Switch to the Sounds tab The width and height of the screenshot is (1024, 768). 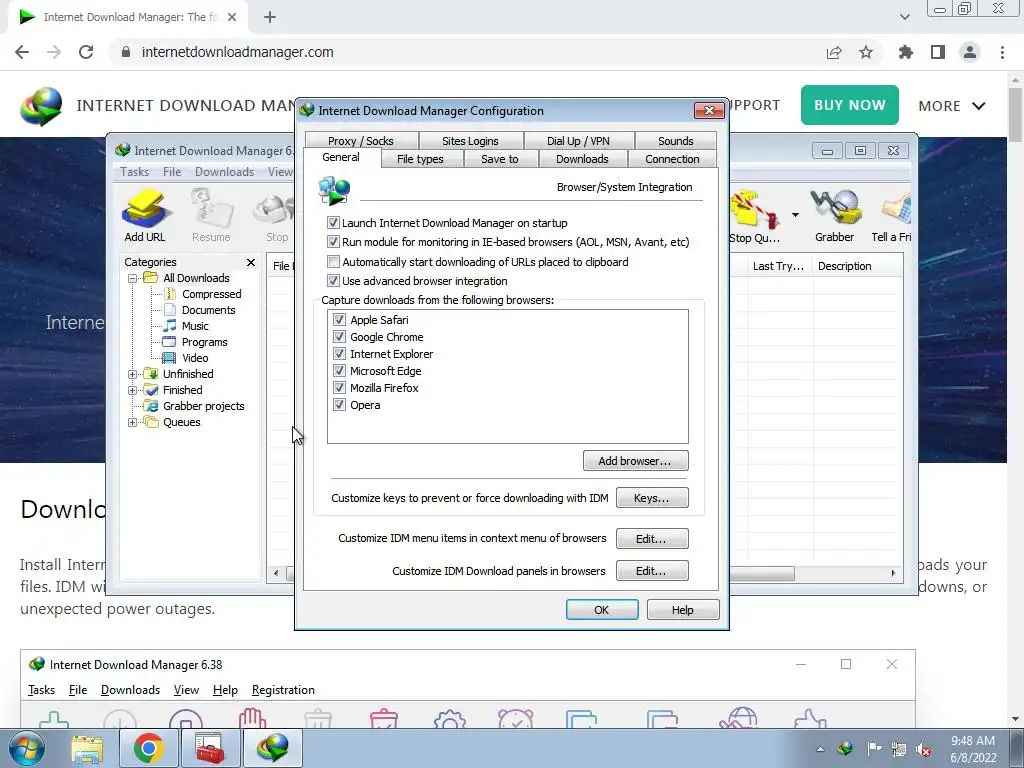(675, 141)
